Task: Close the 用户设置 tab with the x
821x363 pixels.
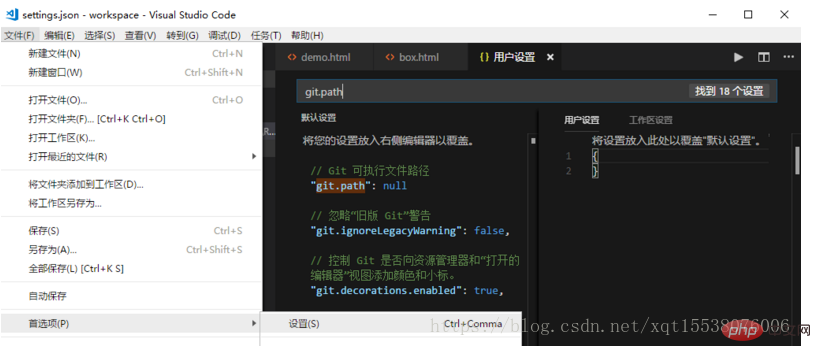Action: pos(550,57)
